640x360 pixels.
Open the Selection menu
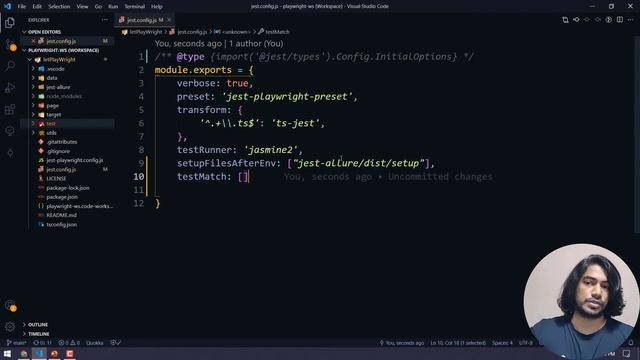pyautogui.click(x=59, y=7)
